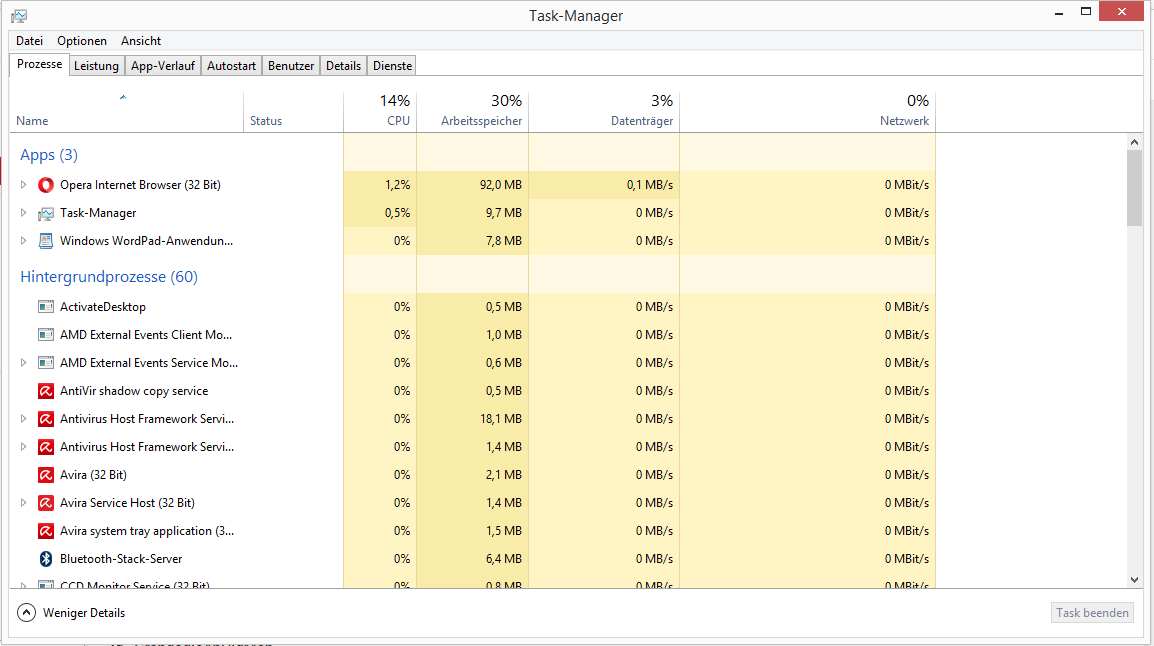Expand the 18,1 MB Antivirus Host Framework entry
This screenshot has width=1154, height=646.
[x=23, y=419]
